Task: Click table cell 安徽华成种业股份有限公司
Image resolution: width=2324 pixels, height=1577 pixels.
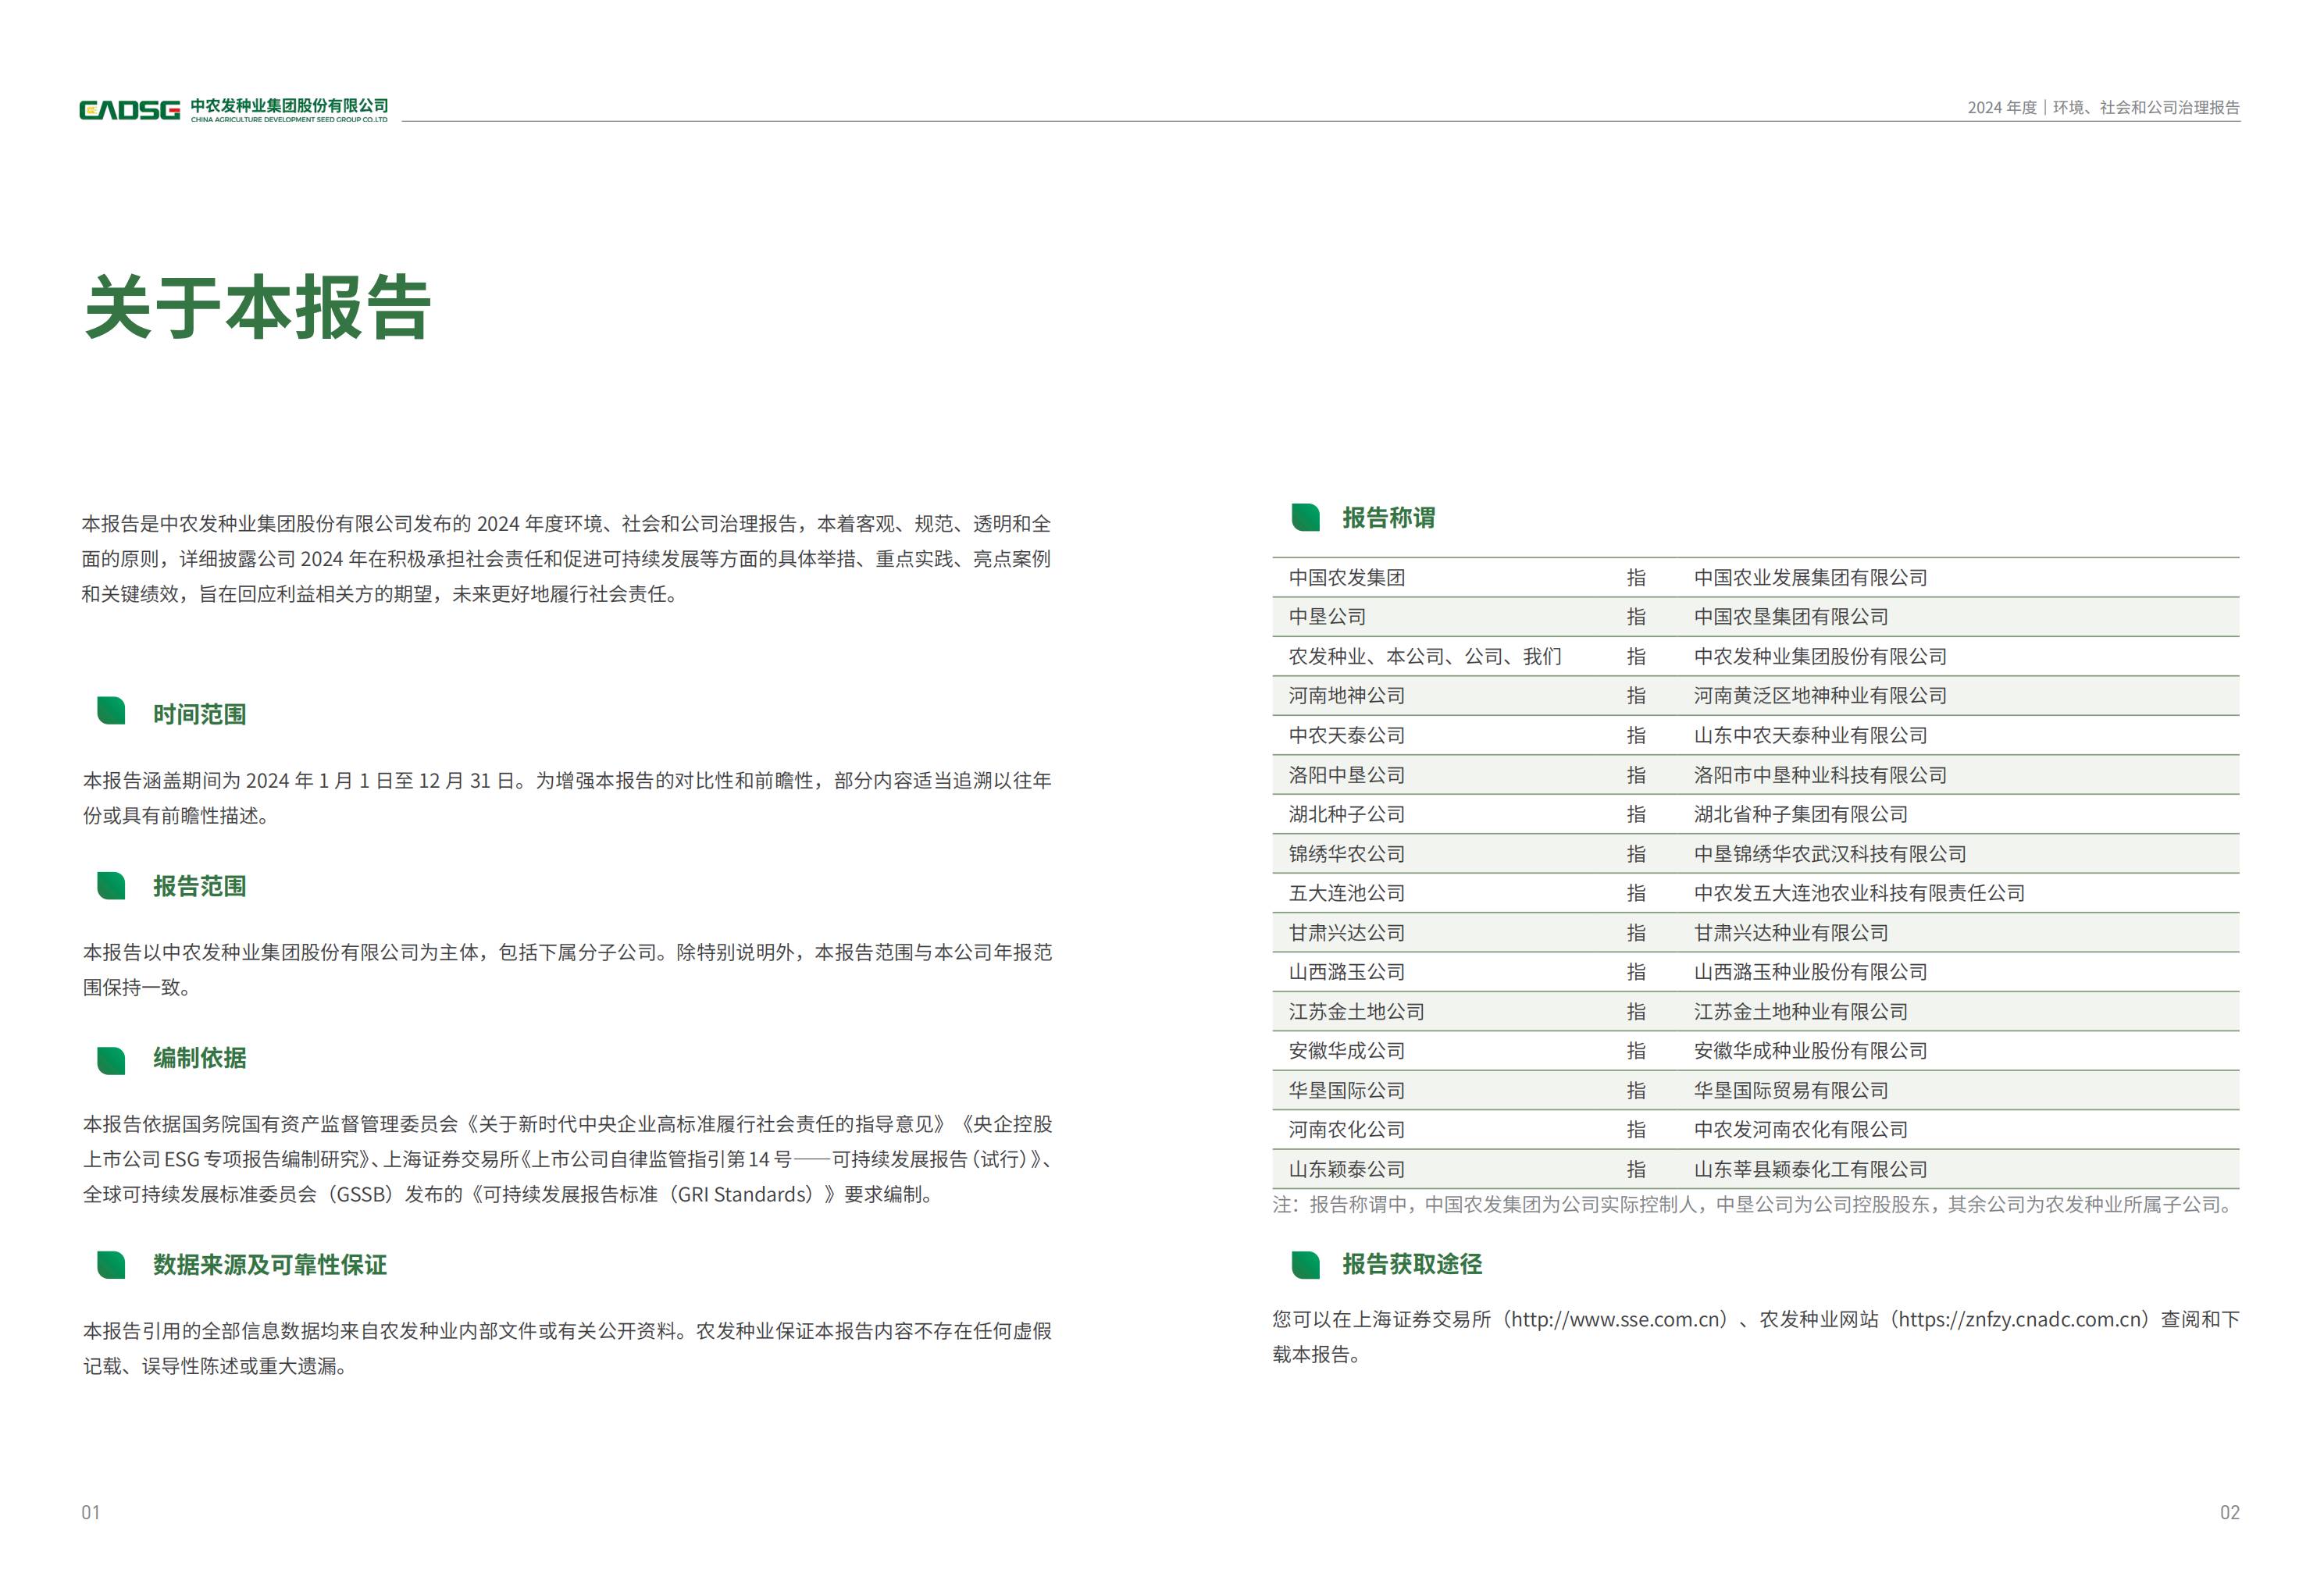Action: pyautogui.click(x=1811, y=1051)
